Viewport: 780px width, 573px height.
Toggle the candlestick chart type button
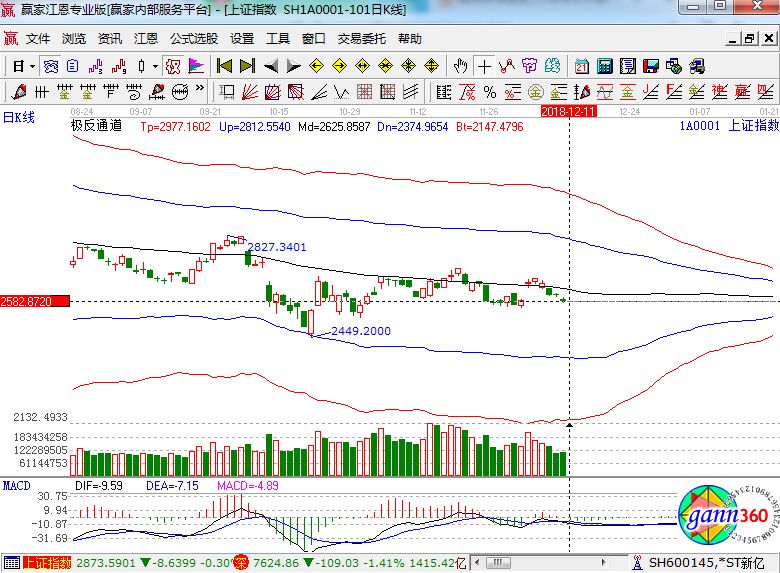[x=142, y=66]
